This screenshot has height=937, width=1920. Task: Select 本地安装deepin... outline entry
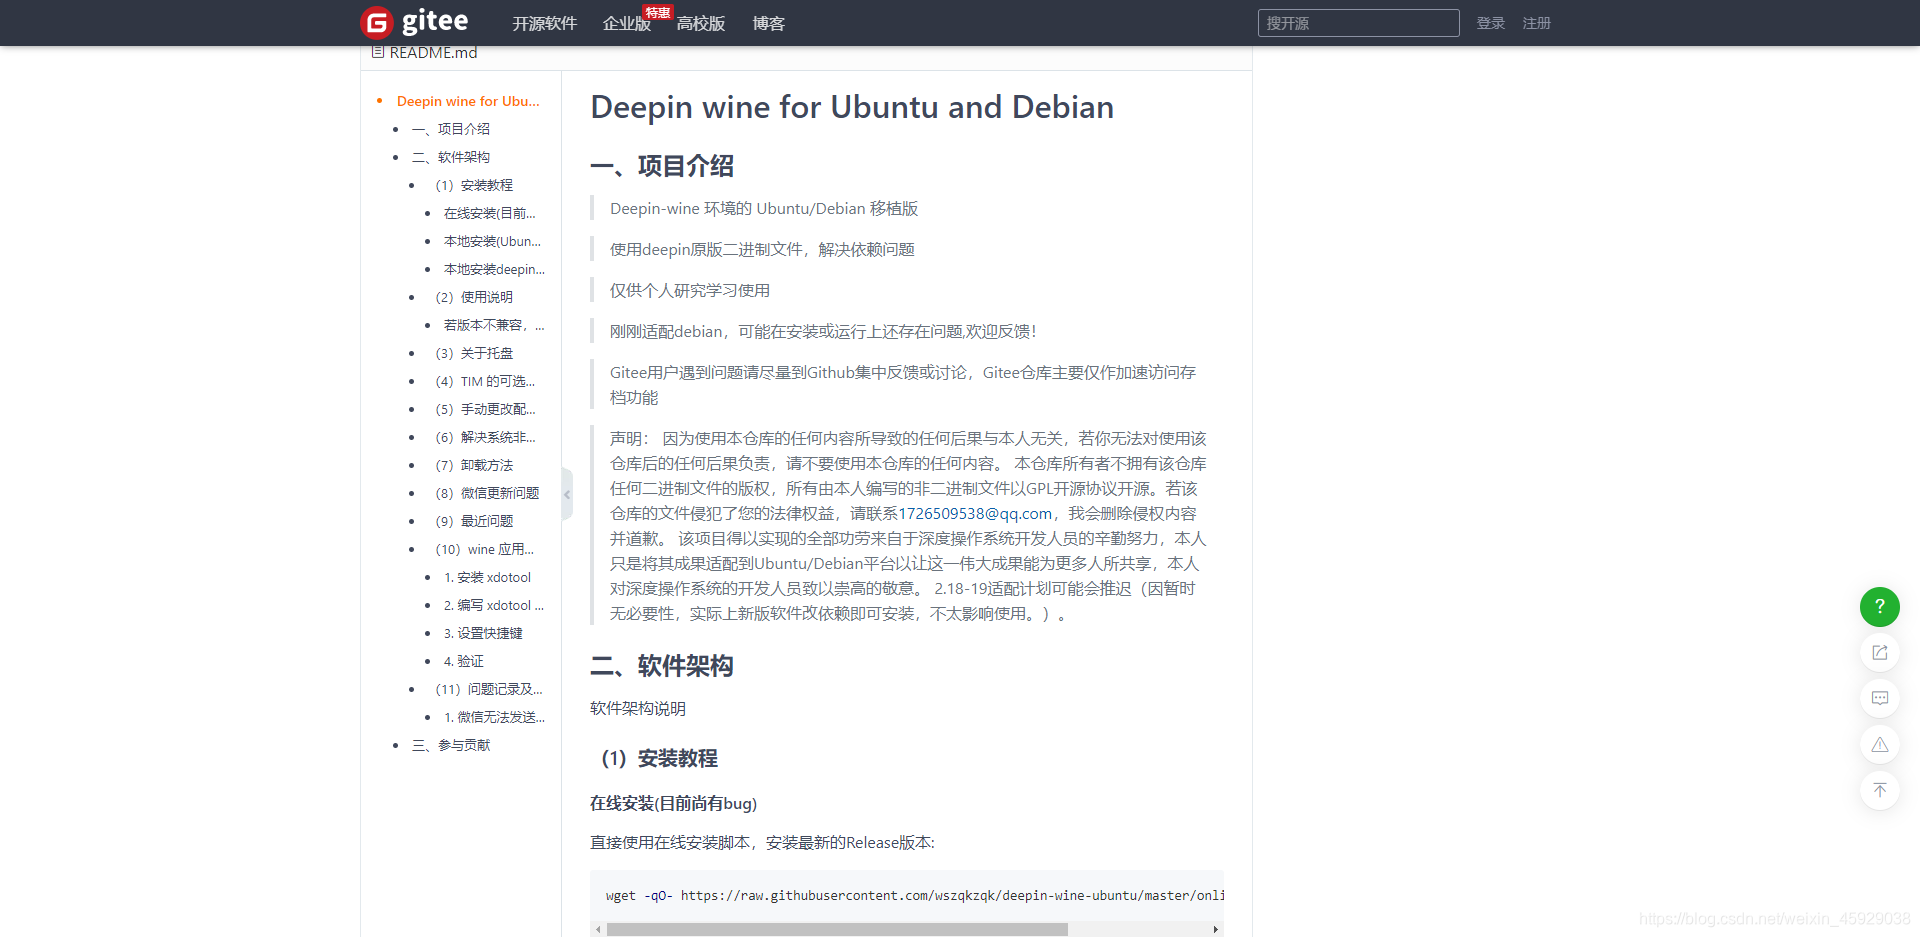click(494, 269)
